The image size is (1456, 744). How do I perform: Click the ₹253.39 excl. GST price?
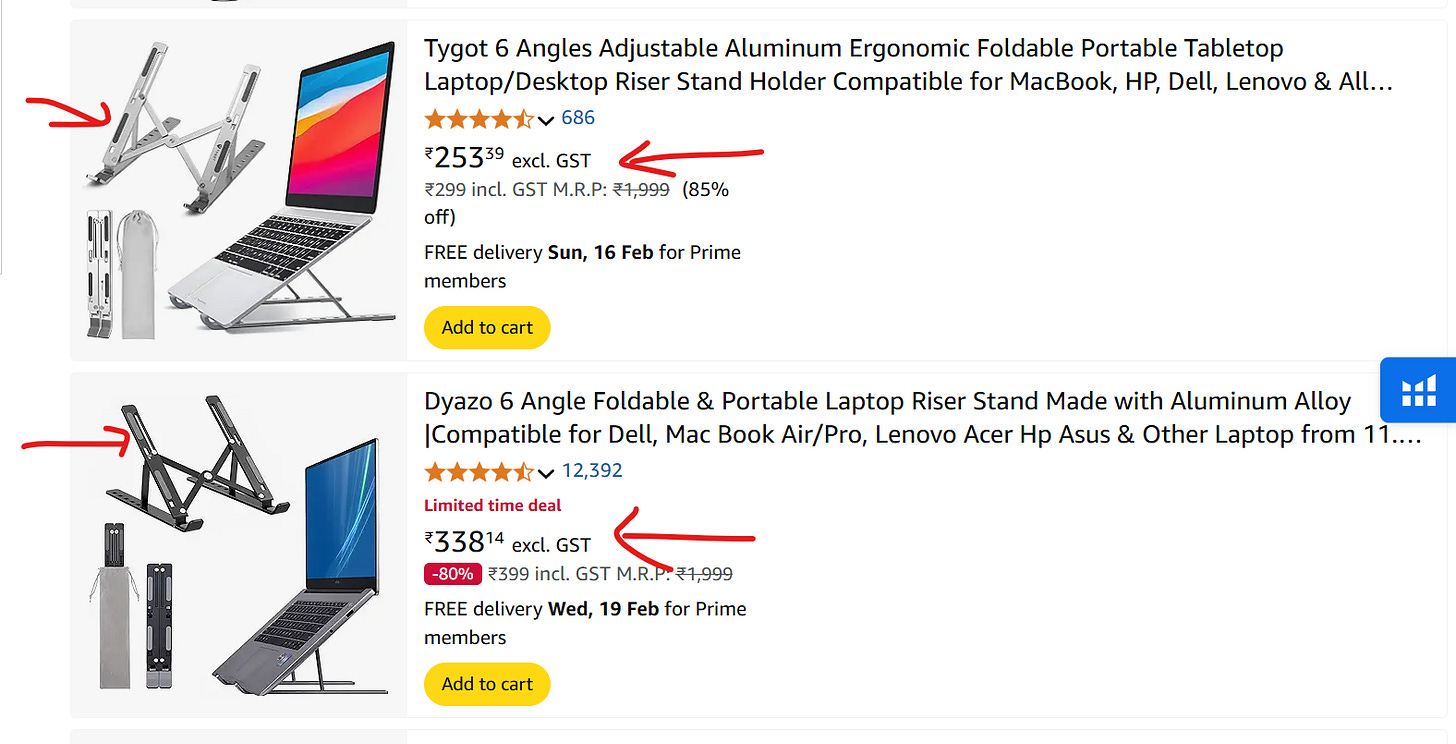click(x=508, y=158)
